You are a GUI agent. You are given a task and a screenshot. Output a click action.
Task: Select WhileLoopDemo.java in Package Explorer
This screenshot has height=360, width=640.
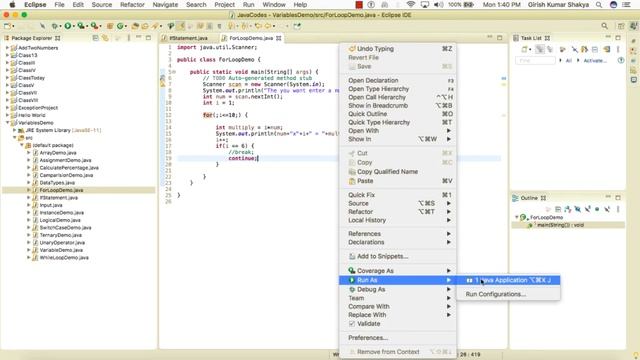pyautogui.click(x=64, y=258)
